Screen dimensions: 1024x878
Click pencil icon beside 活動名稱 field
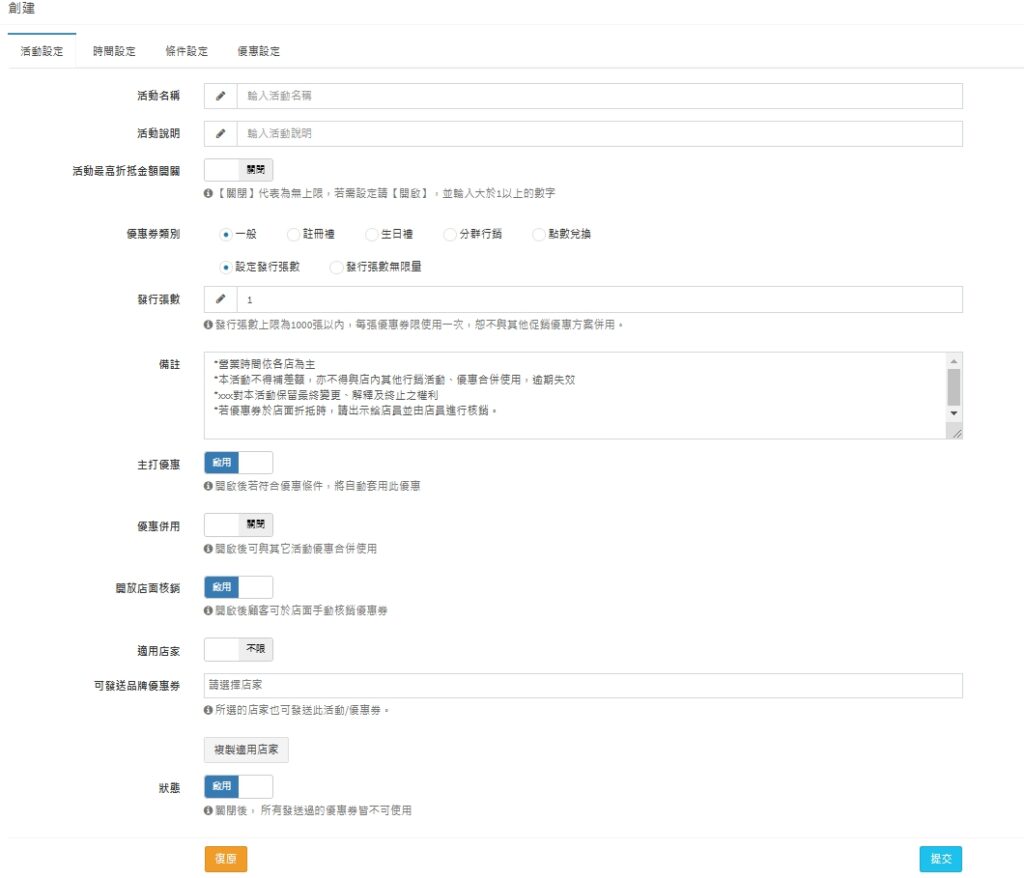pos(220,96)
